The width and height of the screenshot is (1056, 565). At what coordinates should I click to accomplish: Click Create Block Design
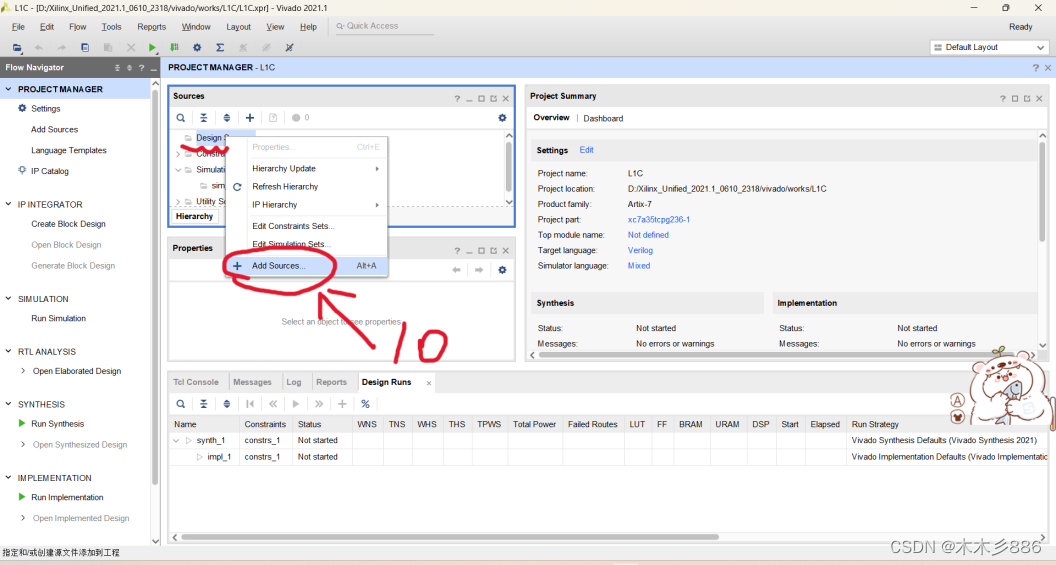(x=68, y=224)
